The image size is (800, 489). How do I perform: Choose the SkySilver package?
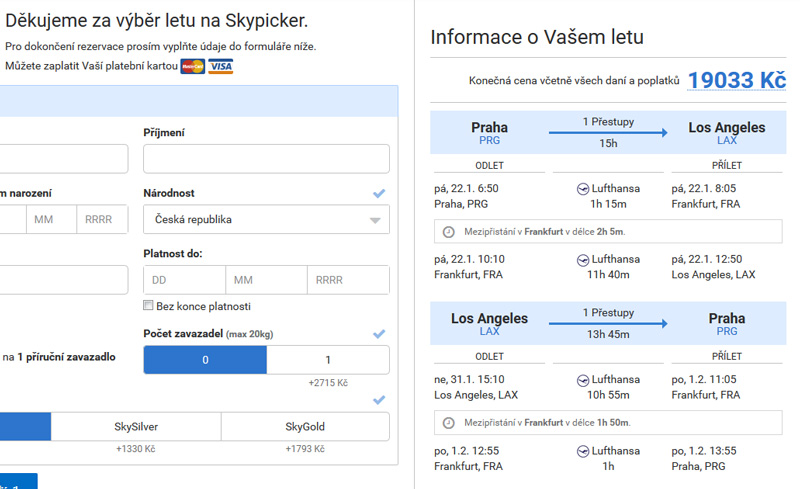(x=136, y=427)
